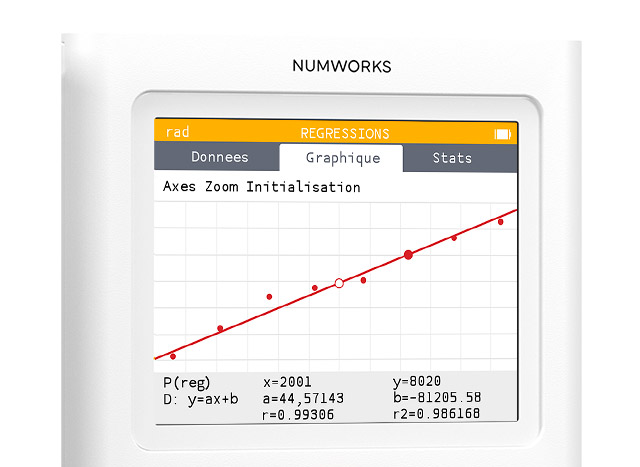The width and height of the screenshot is (640, 467).
Task: Open the Stats tab
Action: [x=460, y=158]
